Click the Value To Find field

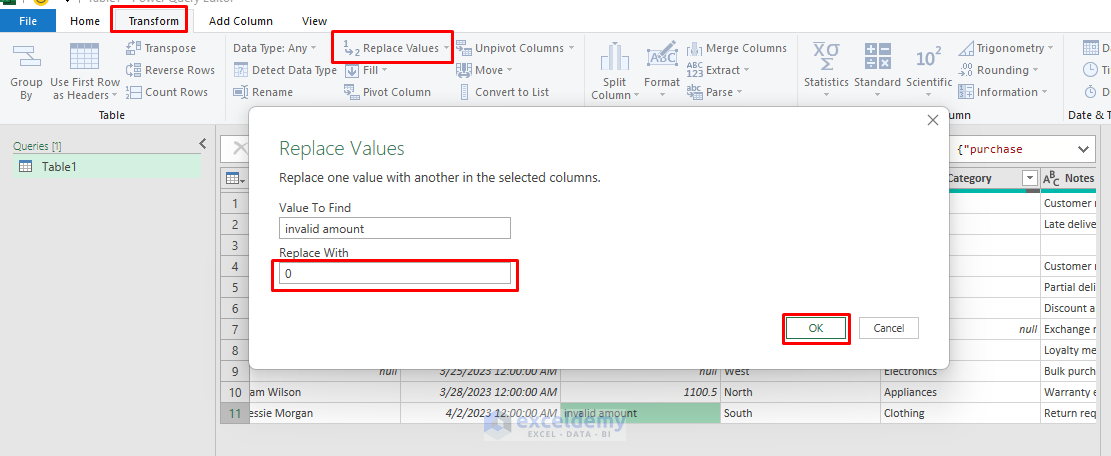click(395, 228)
